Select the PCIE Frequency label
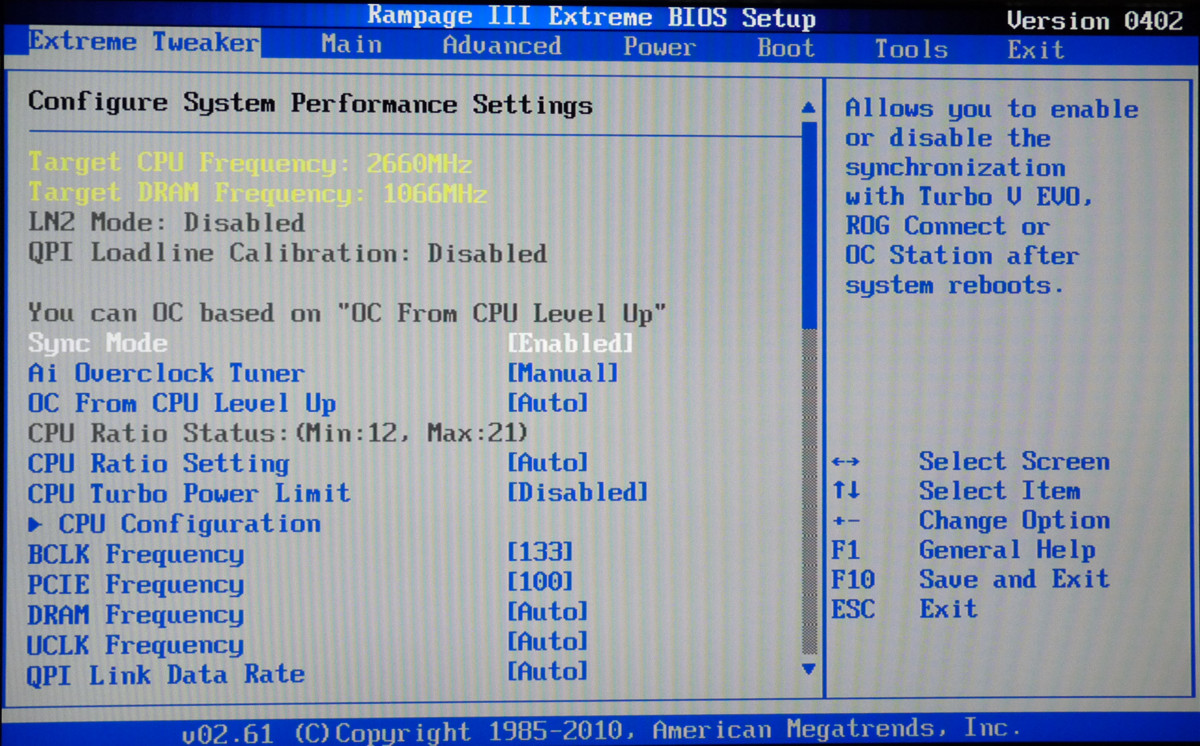The height and width of the screenshot is (746, 1200). 135,585
